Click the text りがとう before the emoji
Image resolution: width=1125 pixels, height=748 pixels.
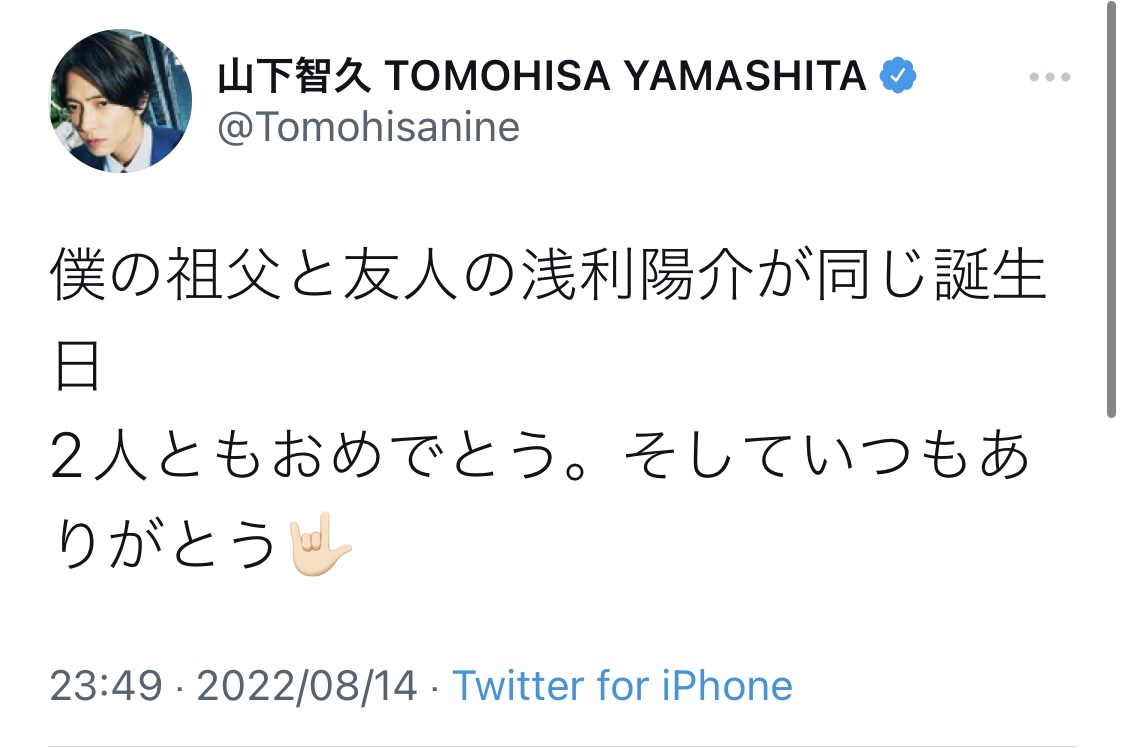pyautogui.click(x=163, y=546)
